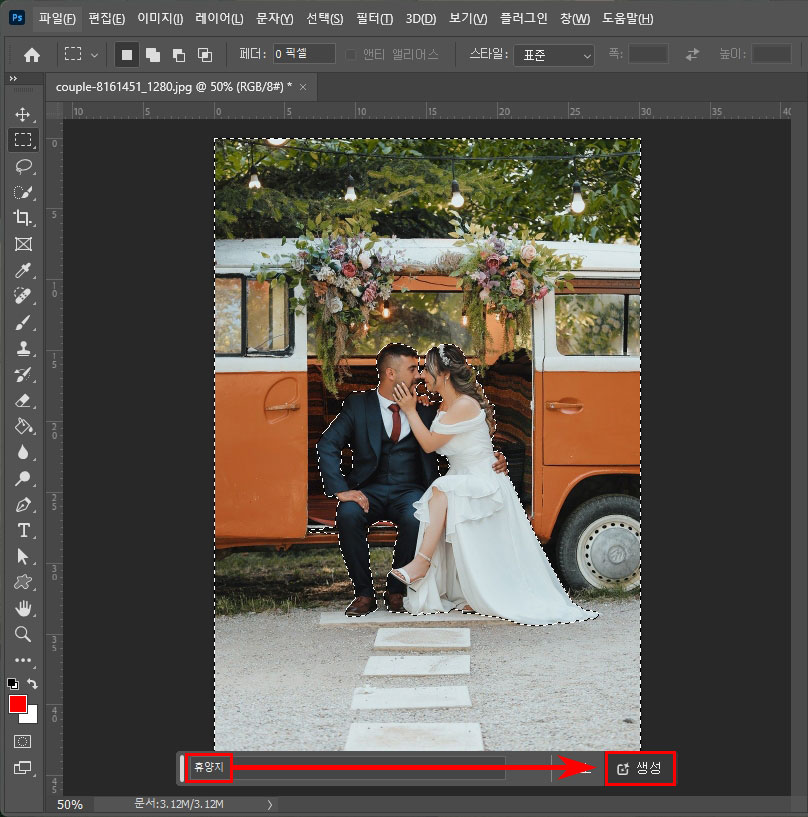Open the 창(W) menu
The height and width of the screenshot is (817, 808).
click(575, 19)
